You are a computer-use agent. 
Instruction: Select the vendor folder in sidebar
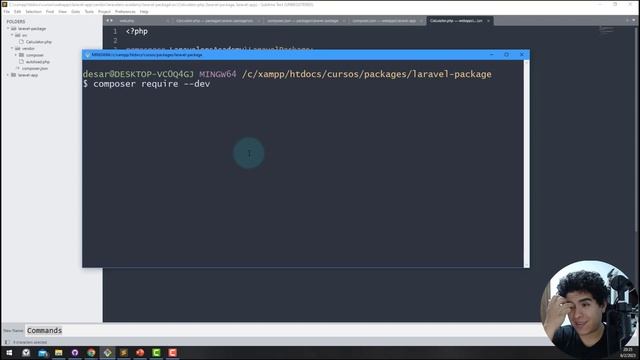click(28, 48)
